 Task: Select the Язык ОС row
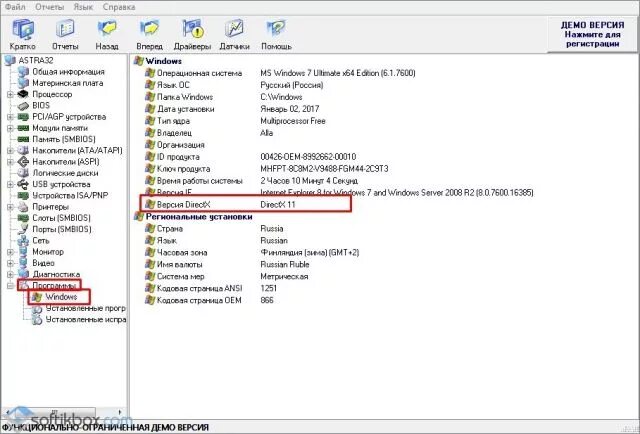pyautogui.click(x=234, y=85)
